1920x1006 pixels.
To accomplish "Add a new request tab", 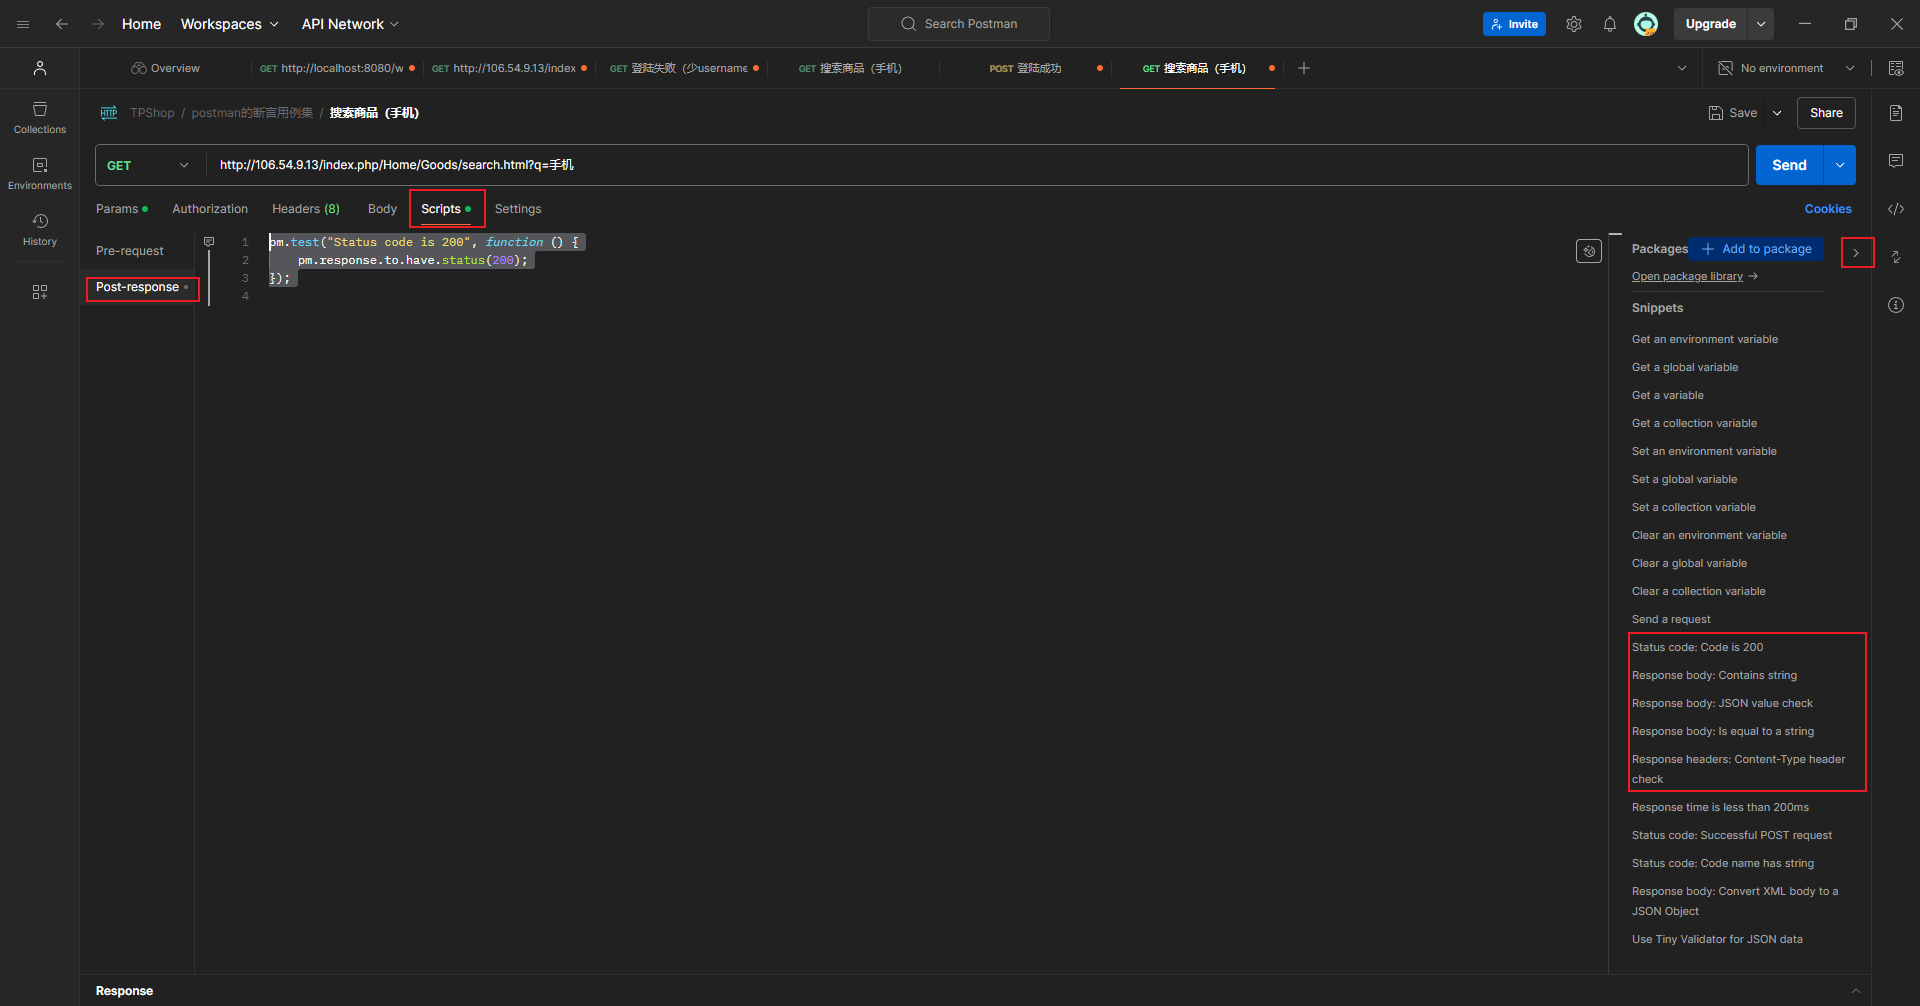I will point(1303,68).
